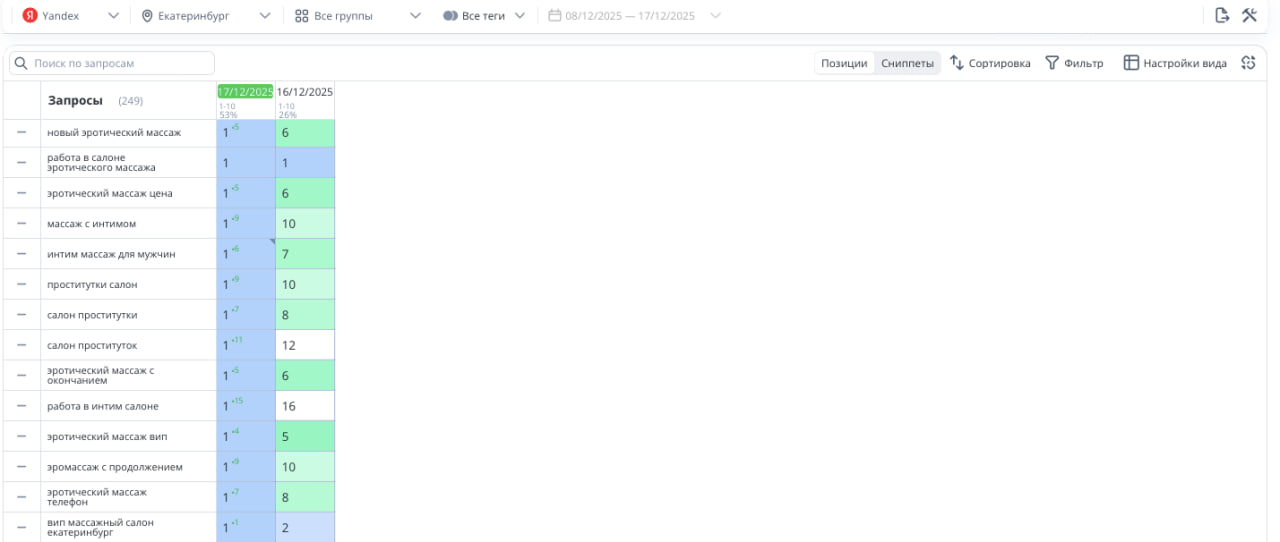Screen dimensions: 1280x542
Task: Click the Фильтр funnel icon
Action: (1052, 63)
